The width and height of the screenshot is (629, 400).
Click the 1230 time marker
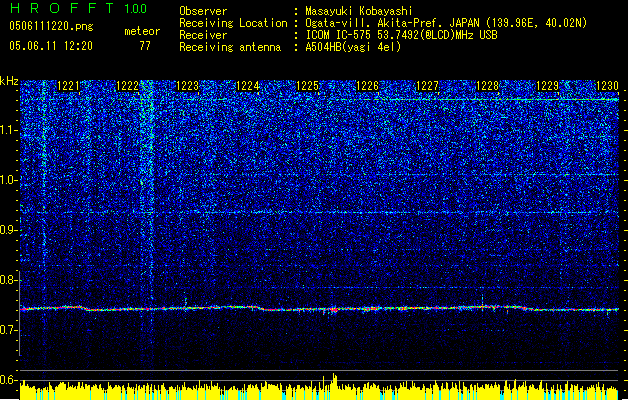coord(607,86)
